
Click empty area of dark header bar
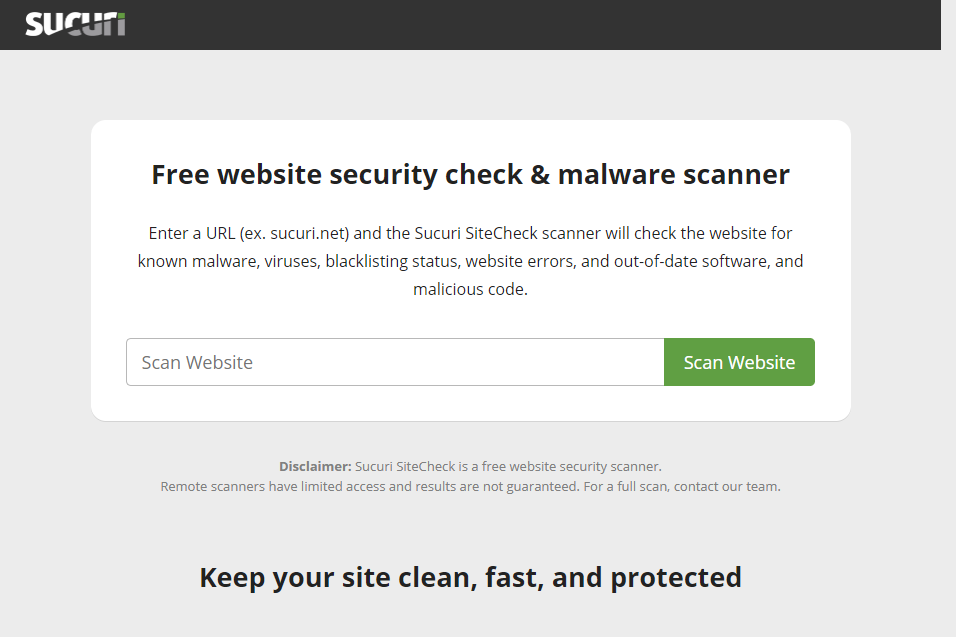point(530,24)
